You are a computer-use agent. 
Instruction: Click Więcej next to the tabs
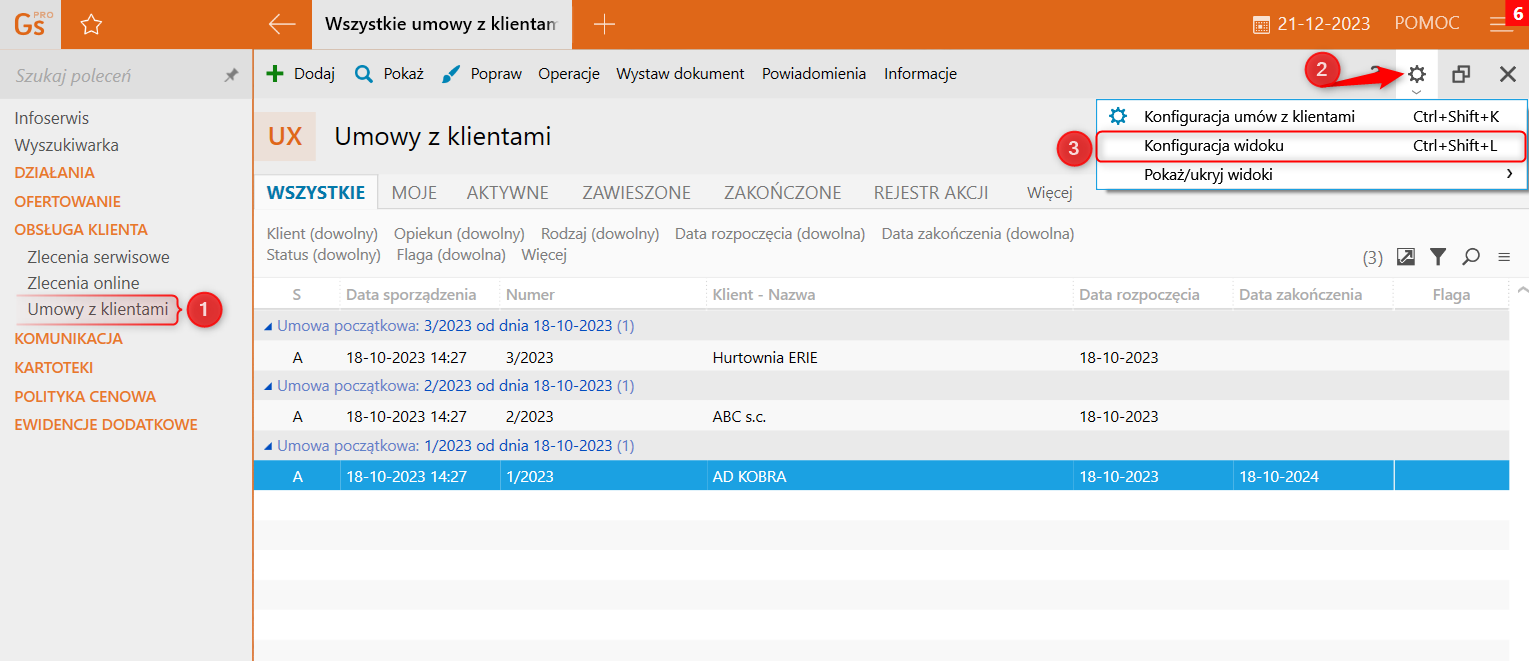(x=1049, y=193)
